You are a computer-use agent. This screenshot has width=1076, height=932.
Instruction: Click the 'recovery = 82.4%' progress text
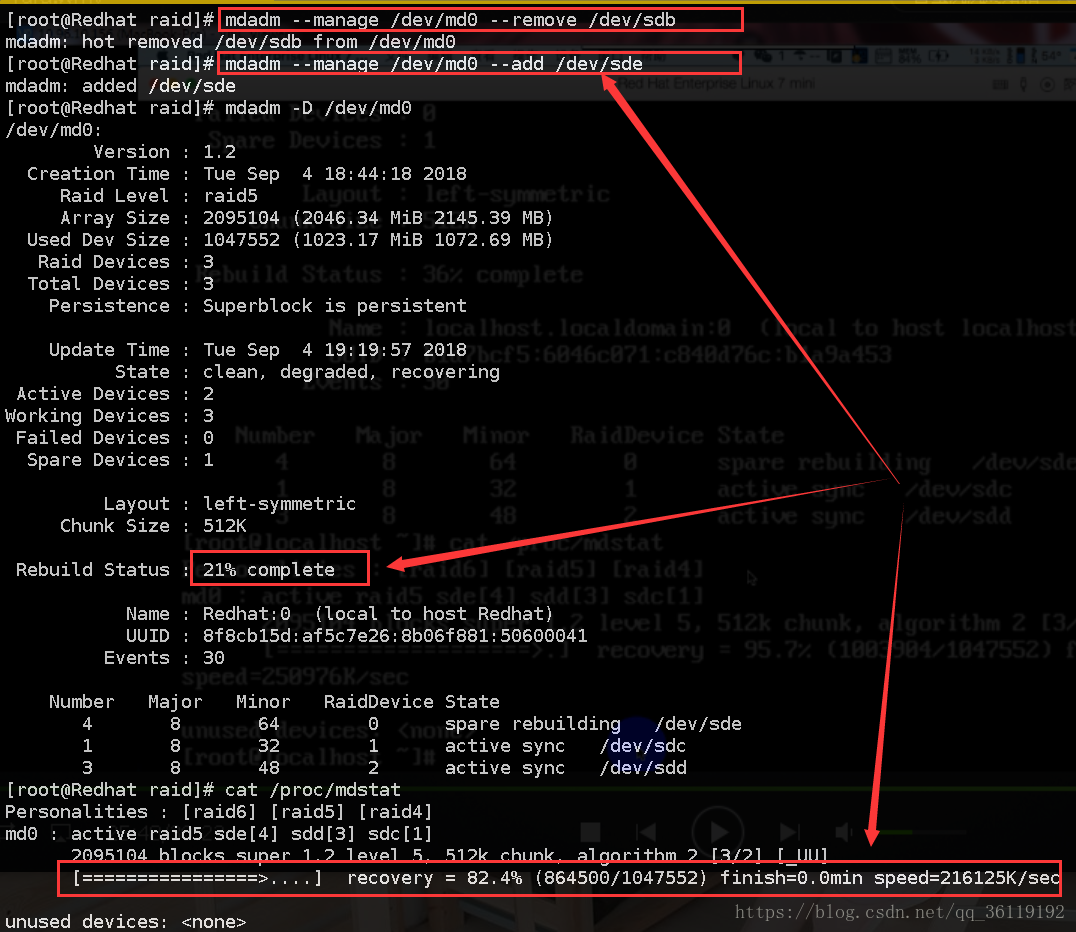434,878
